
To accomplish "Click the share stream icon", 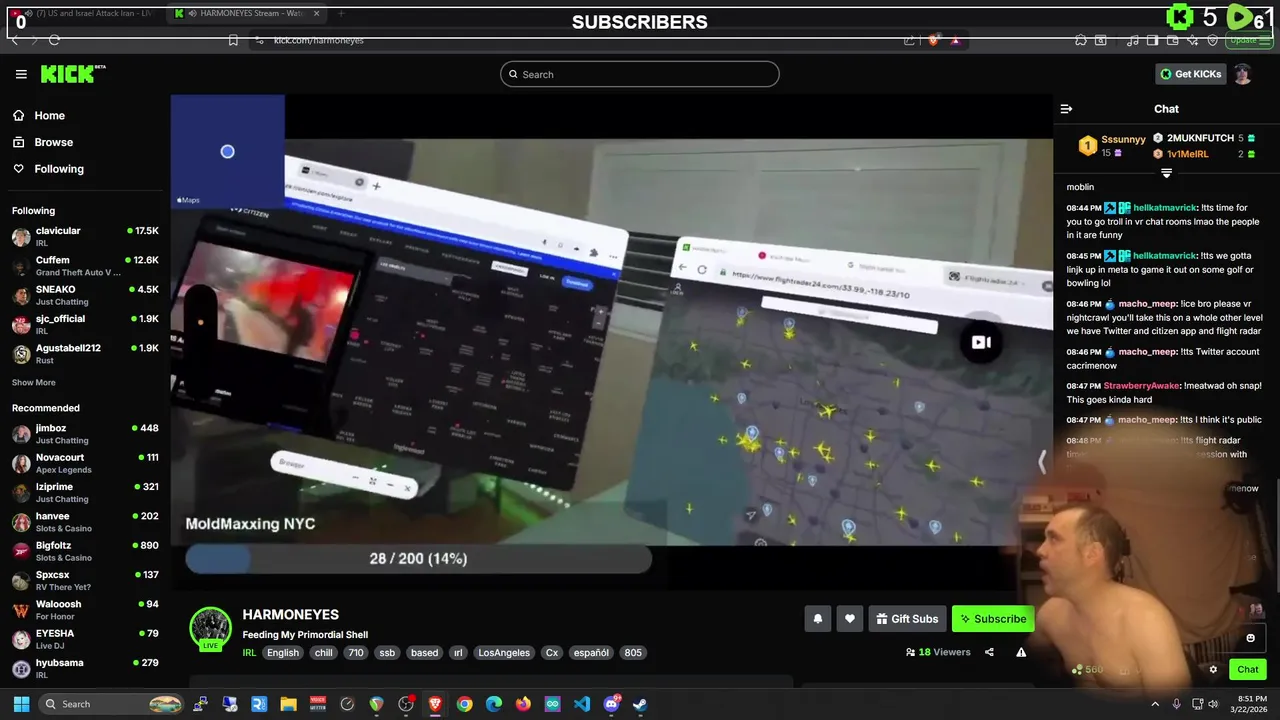I will (989, 652).
